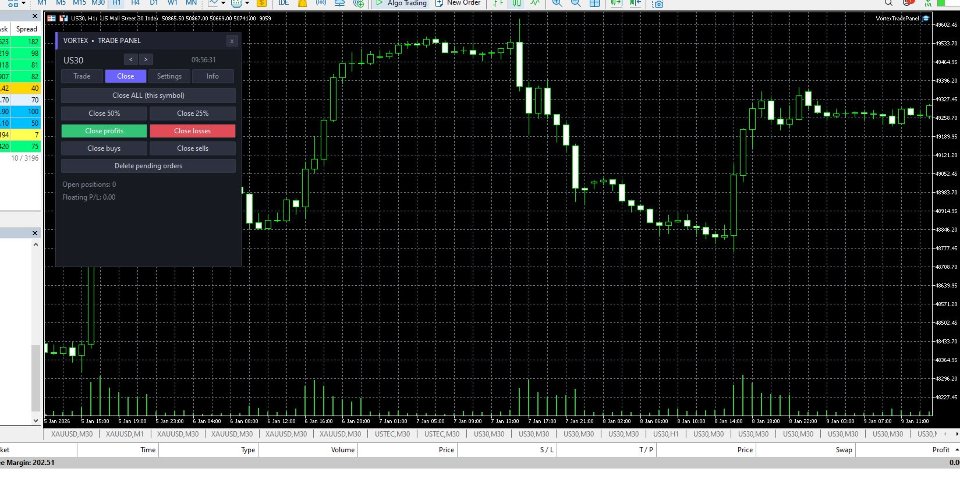Open the New Order dialog
The width and height of the screenshot is (960, 479).
pyautogui.click(x=457, y=3)
